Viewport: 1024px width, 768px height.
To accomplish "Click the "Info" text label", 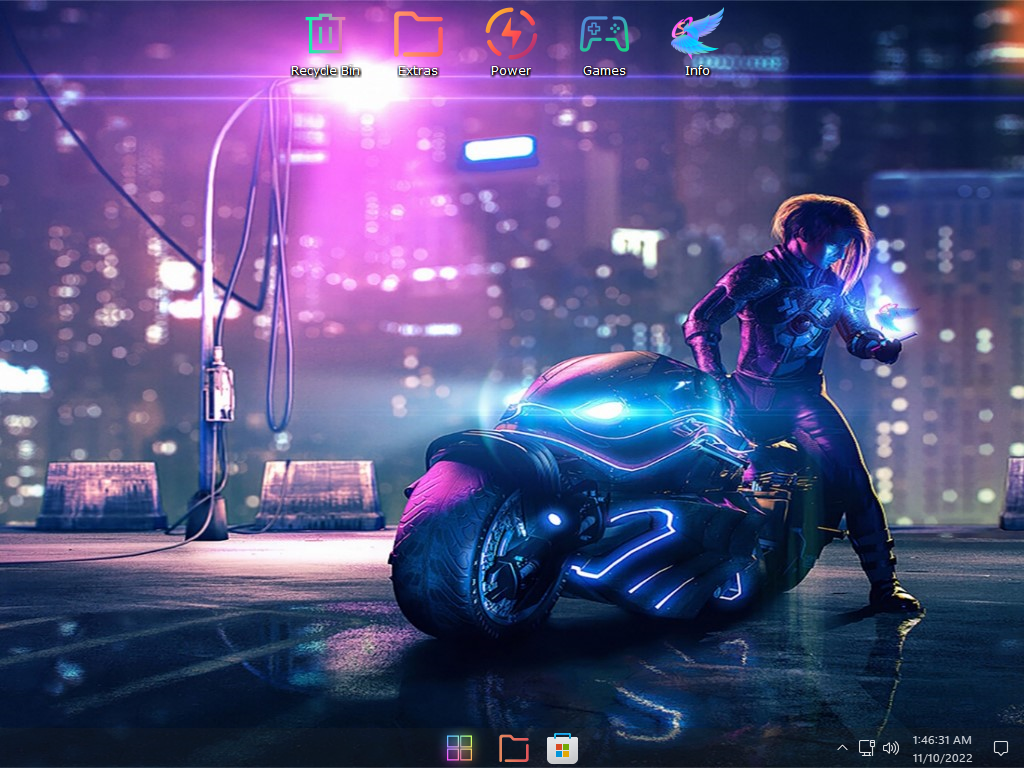I will point(697,71).
